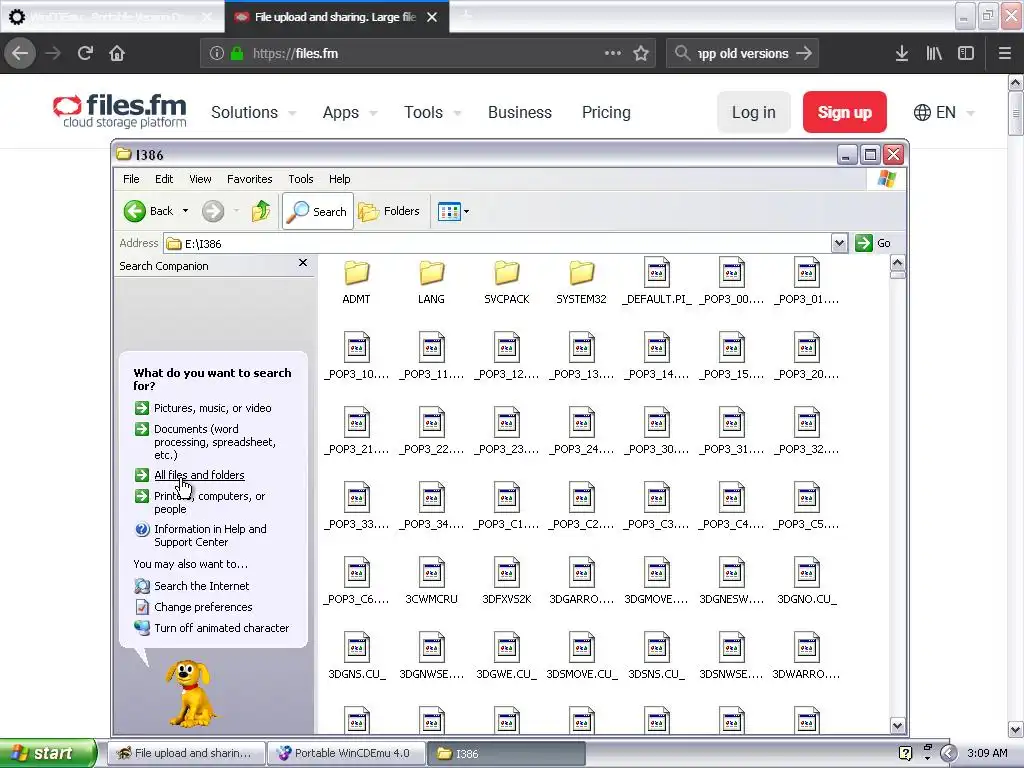This screenshot has height=768, width=1024.
Task: Click the Windows Start button
Action: (x=48, y=753)
